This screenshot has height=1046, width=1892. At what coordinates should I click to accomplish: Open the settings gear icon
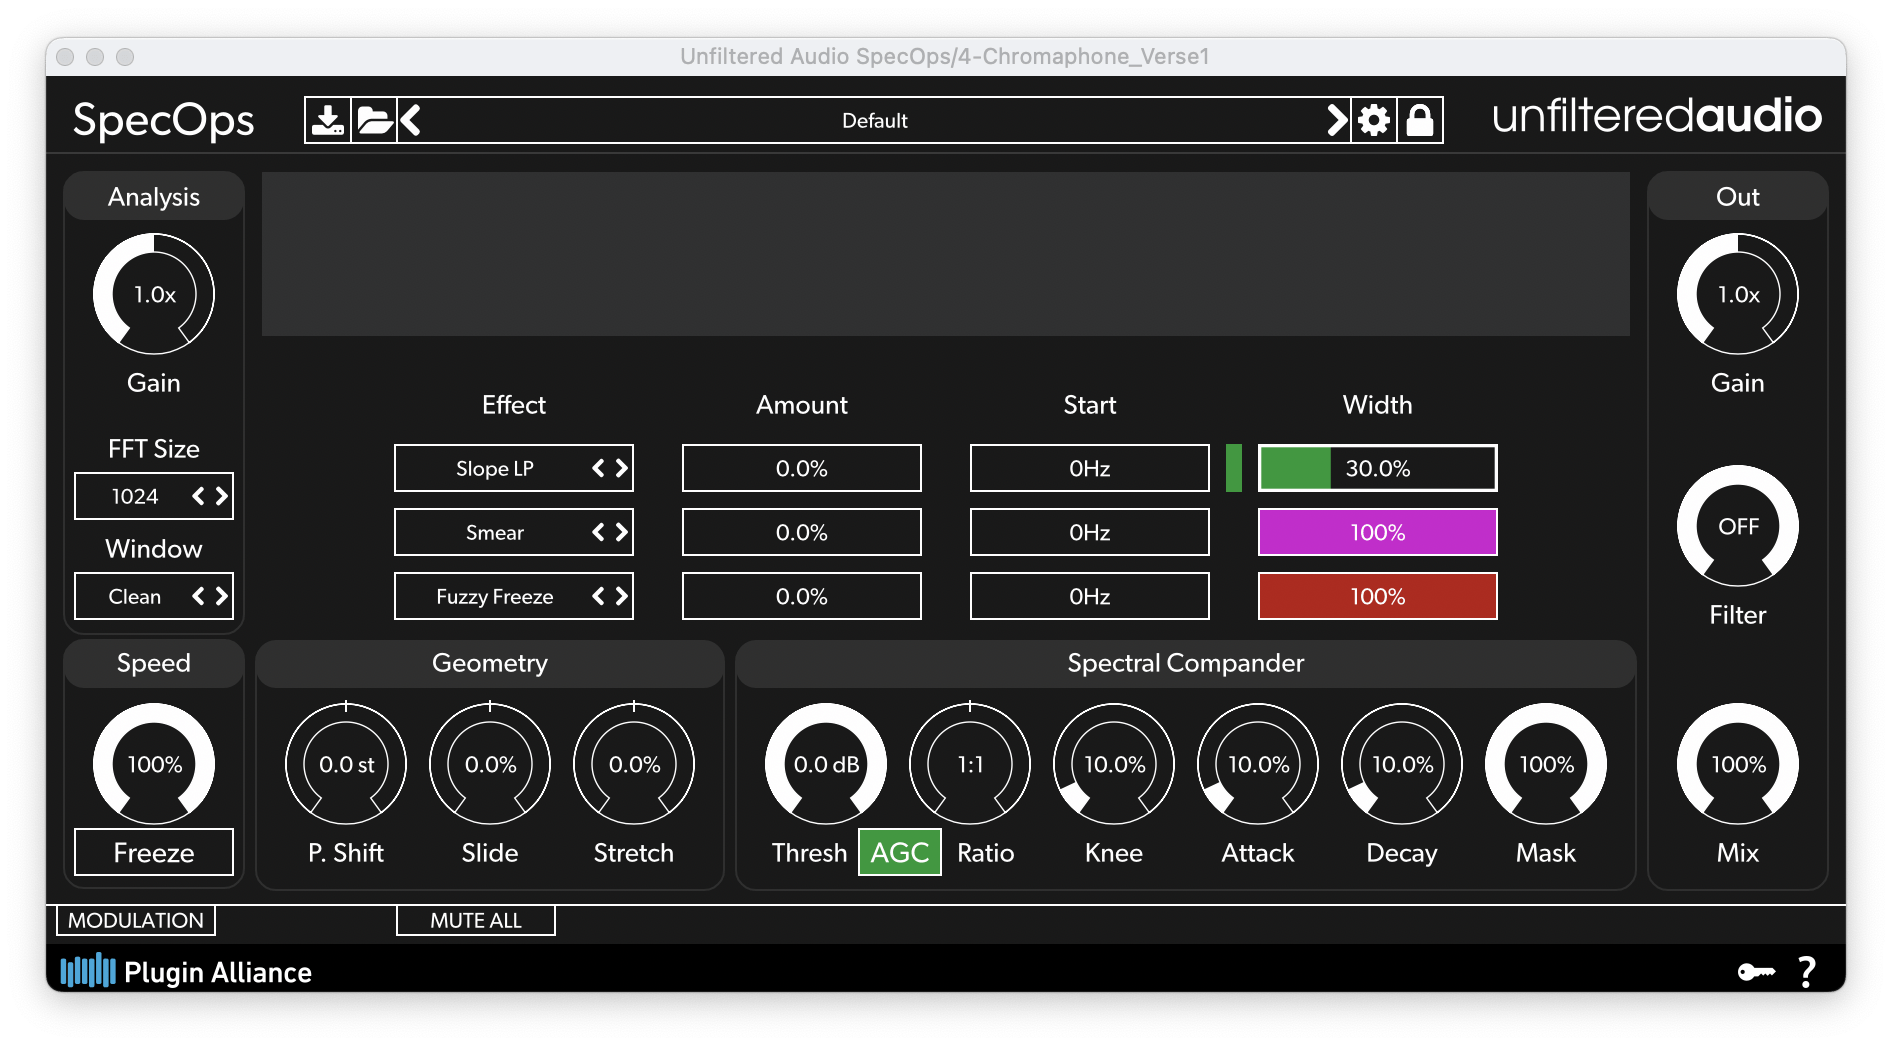[1374, 120]
